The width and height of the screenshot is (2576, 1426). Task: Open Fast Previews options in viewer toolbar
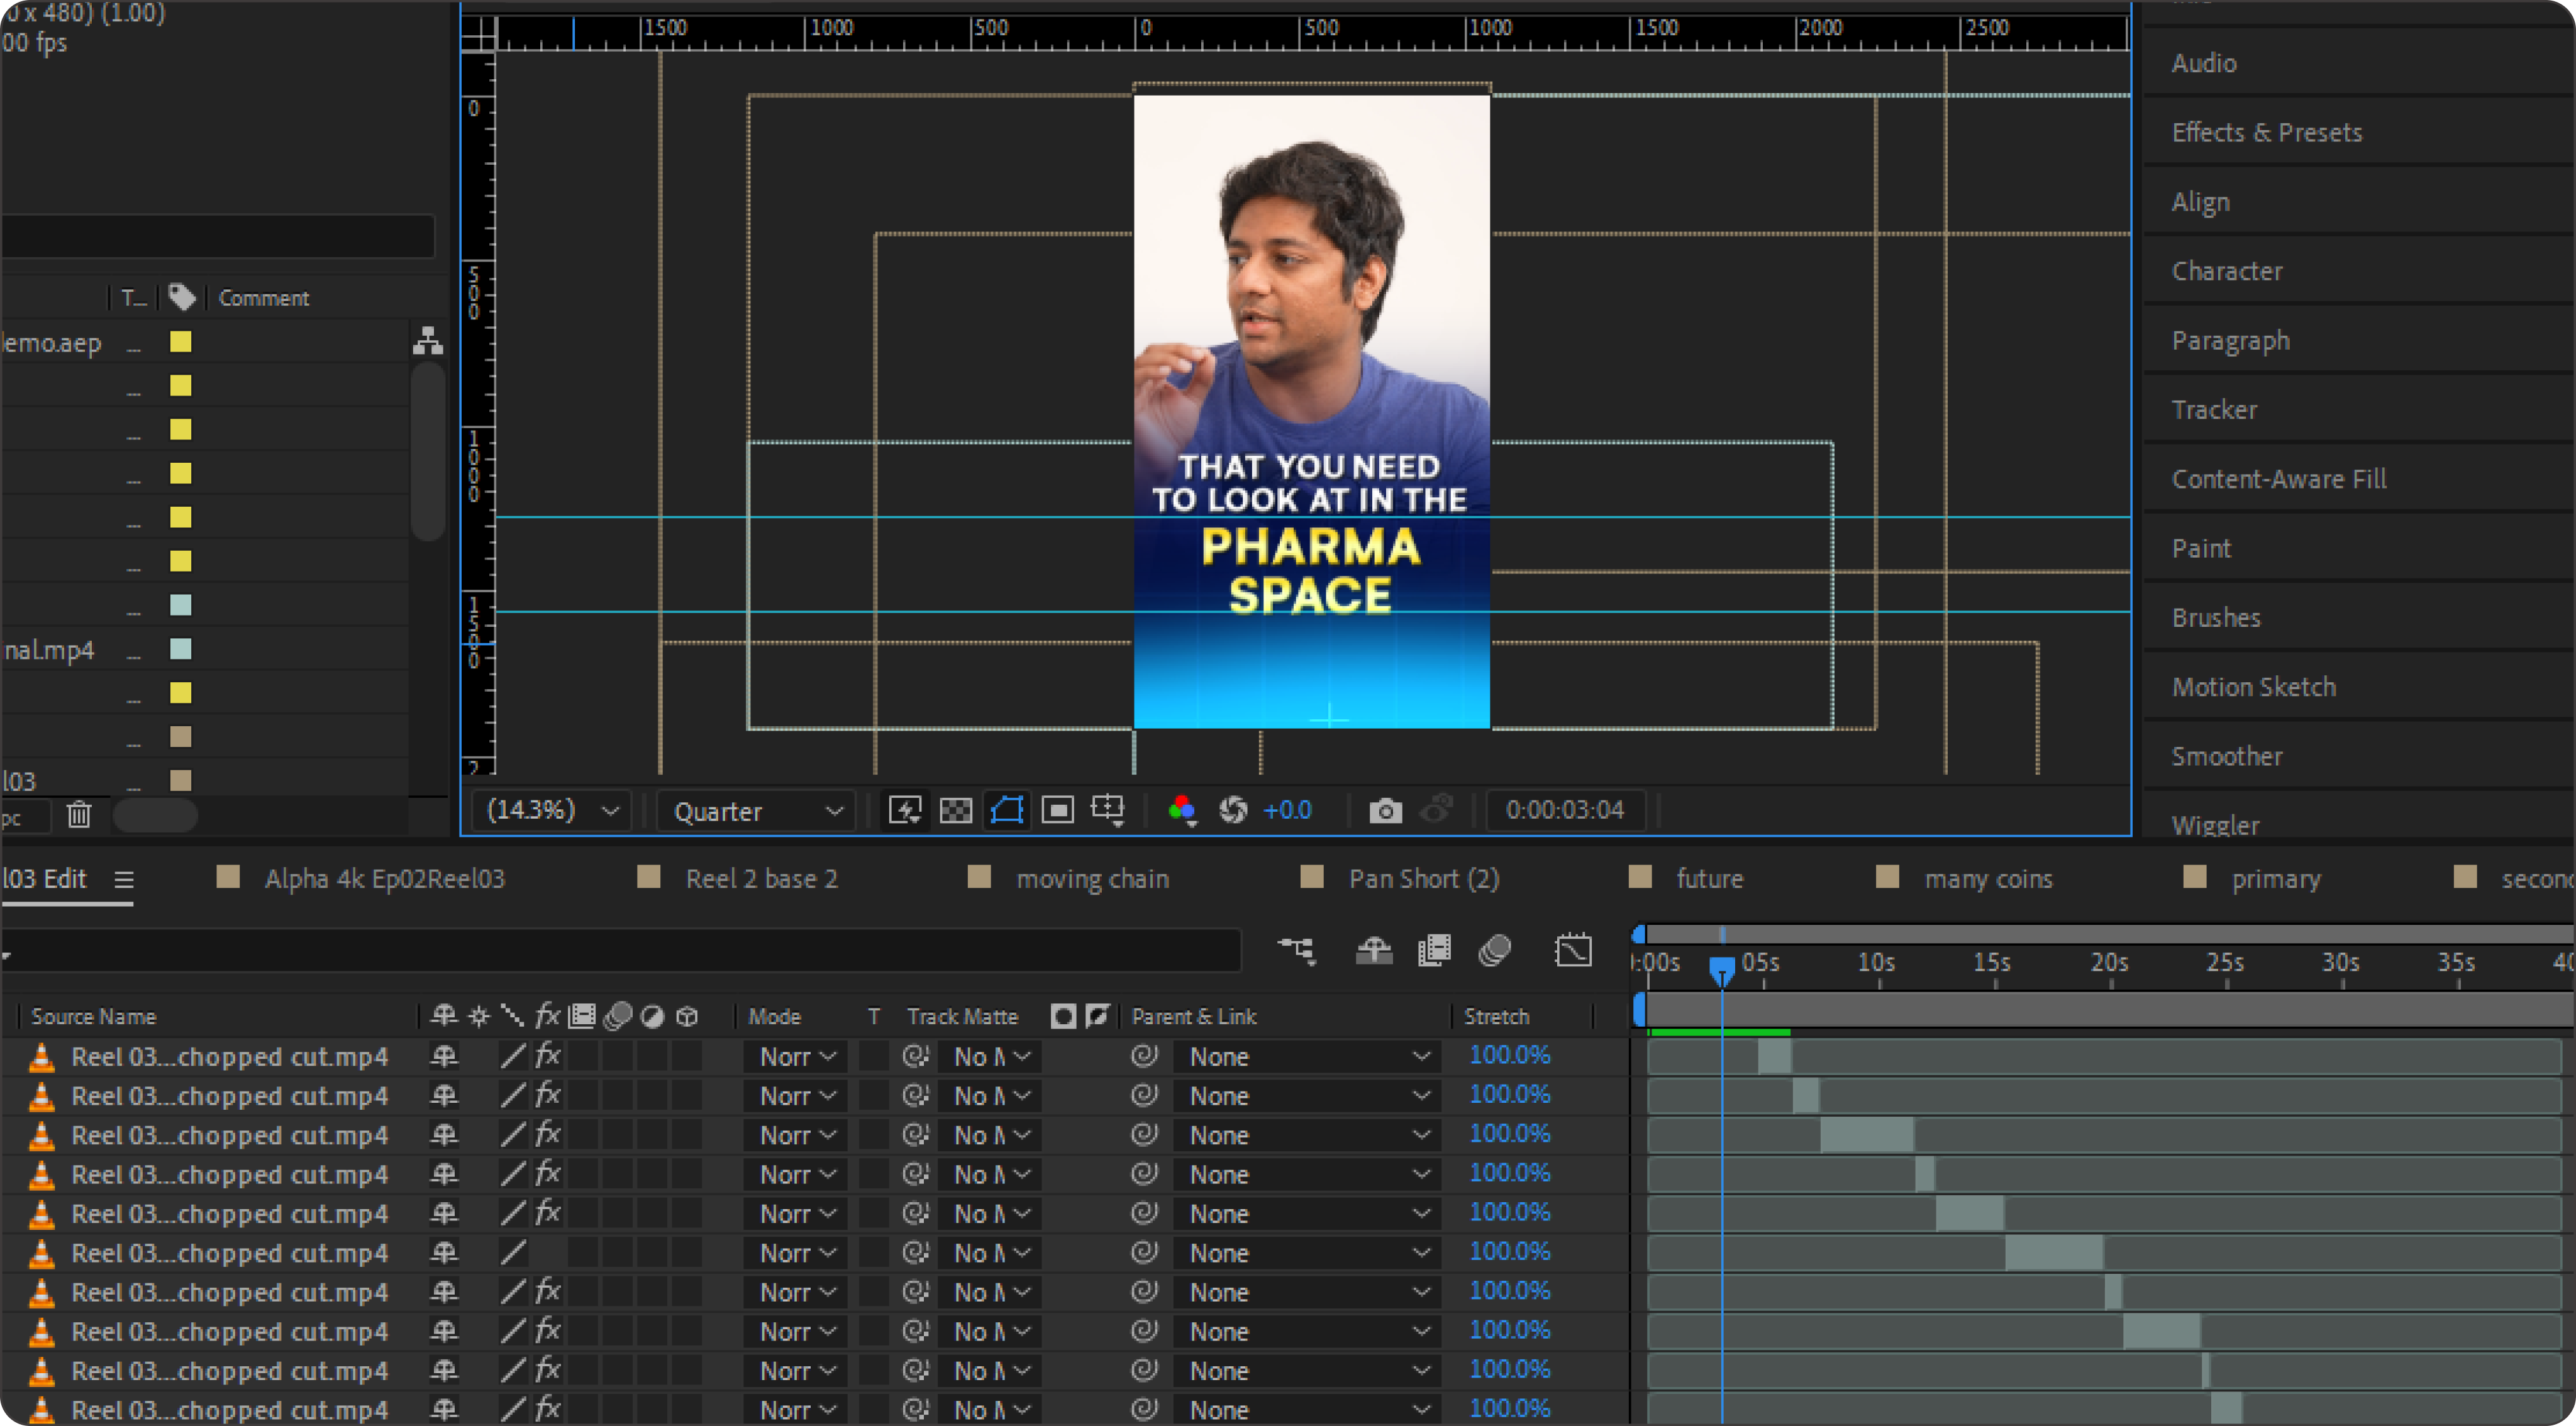click(904, 810)
